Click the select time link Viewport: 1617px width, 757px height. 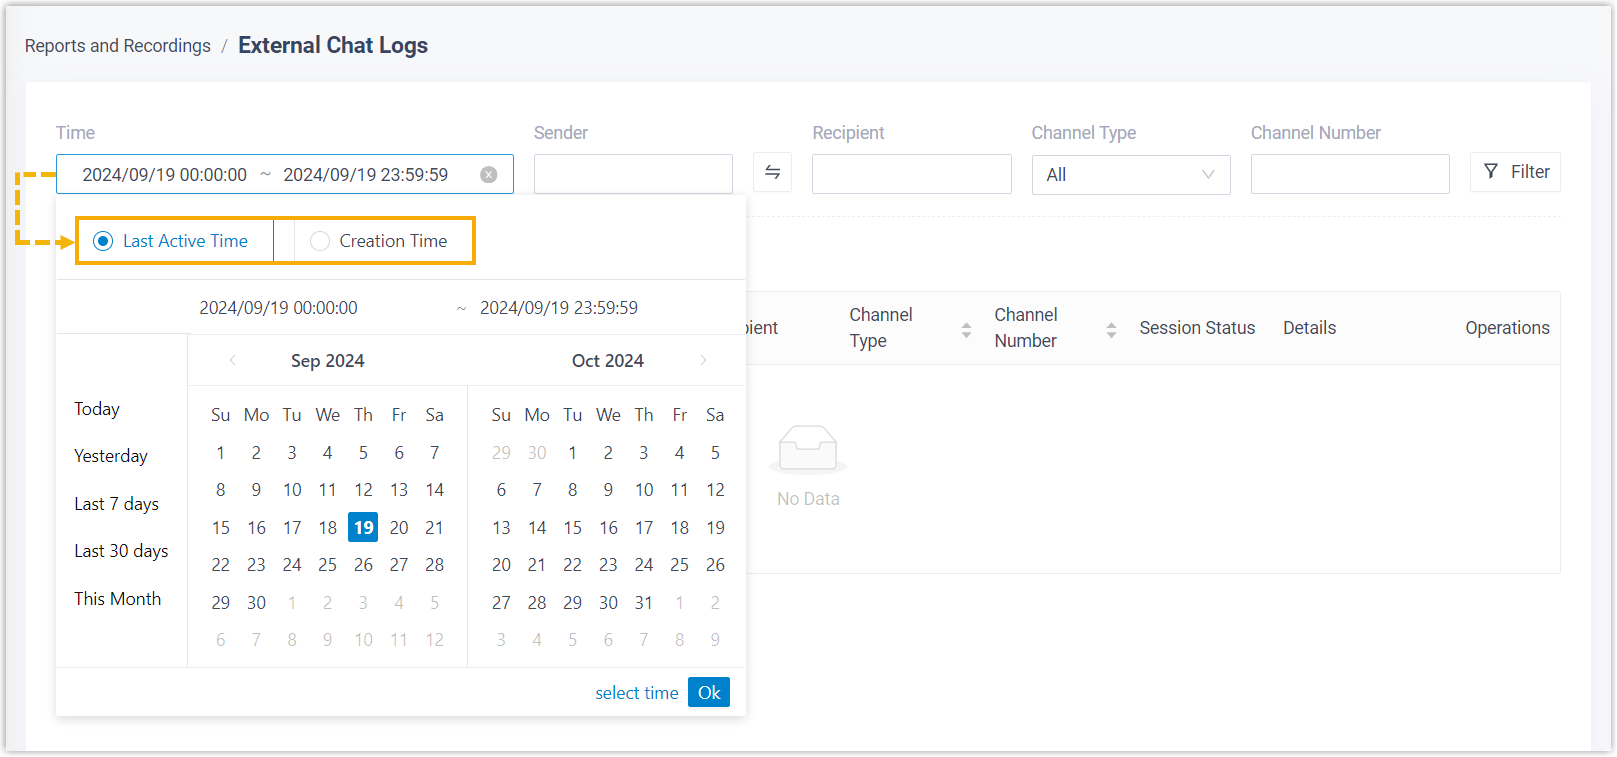[x=636, y=693]
